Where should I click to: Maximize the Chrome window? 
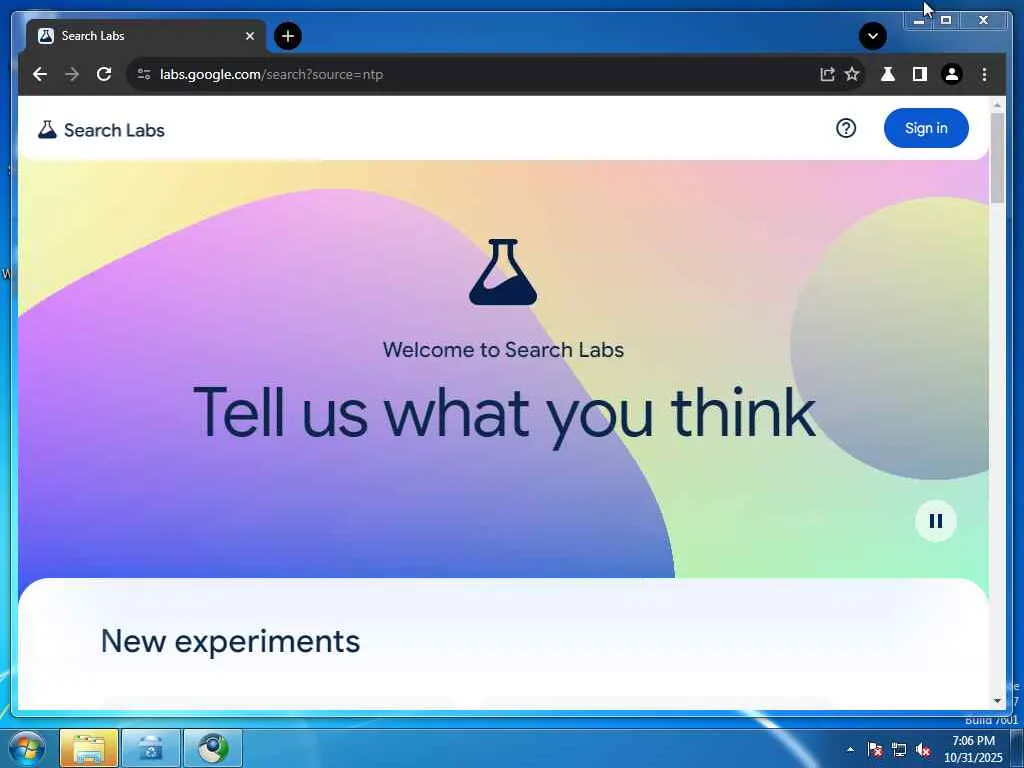946,20
